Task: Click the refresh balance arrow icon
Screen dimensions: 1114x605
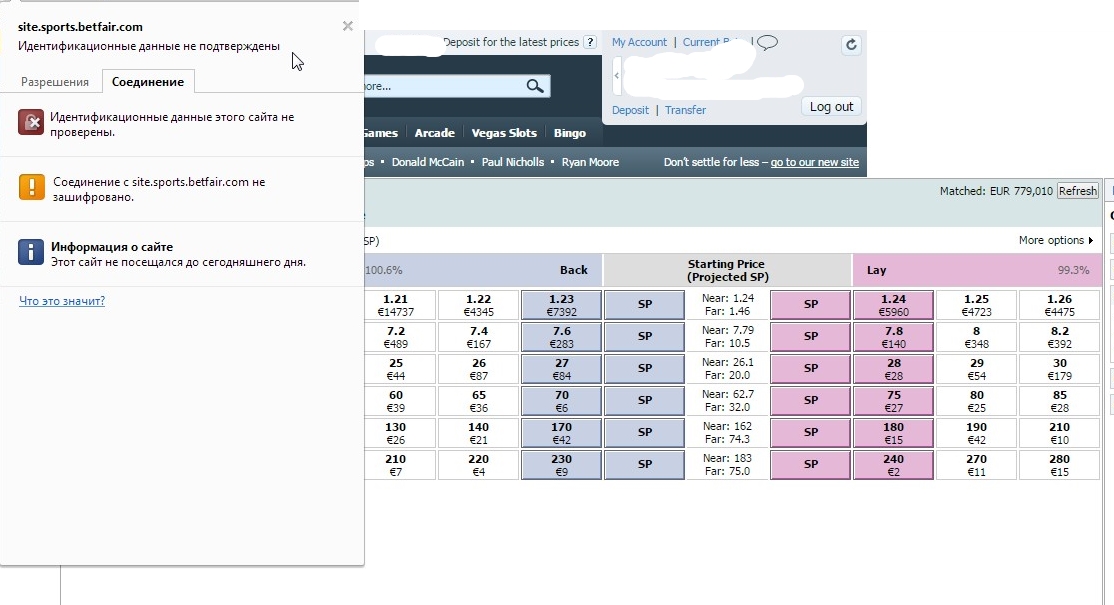Action: click(x=850, y=45)
